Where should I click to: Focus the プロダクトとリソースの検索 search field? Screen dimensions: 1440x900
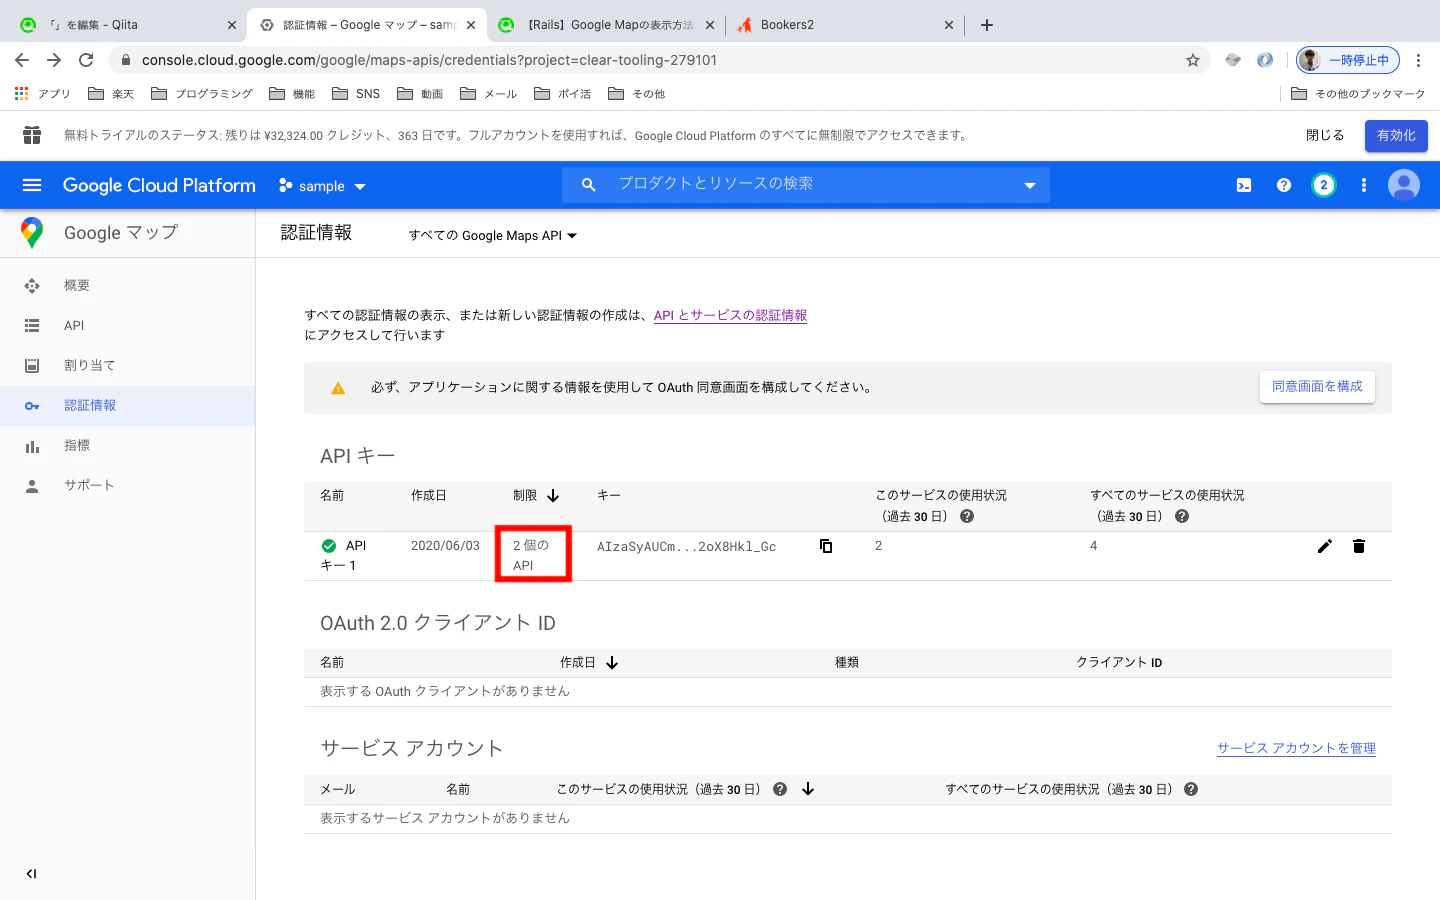pyautogui.click(x=805, y=185)
